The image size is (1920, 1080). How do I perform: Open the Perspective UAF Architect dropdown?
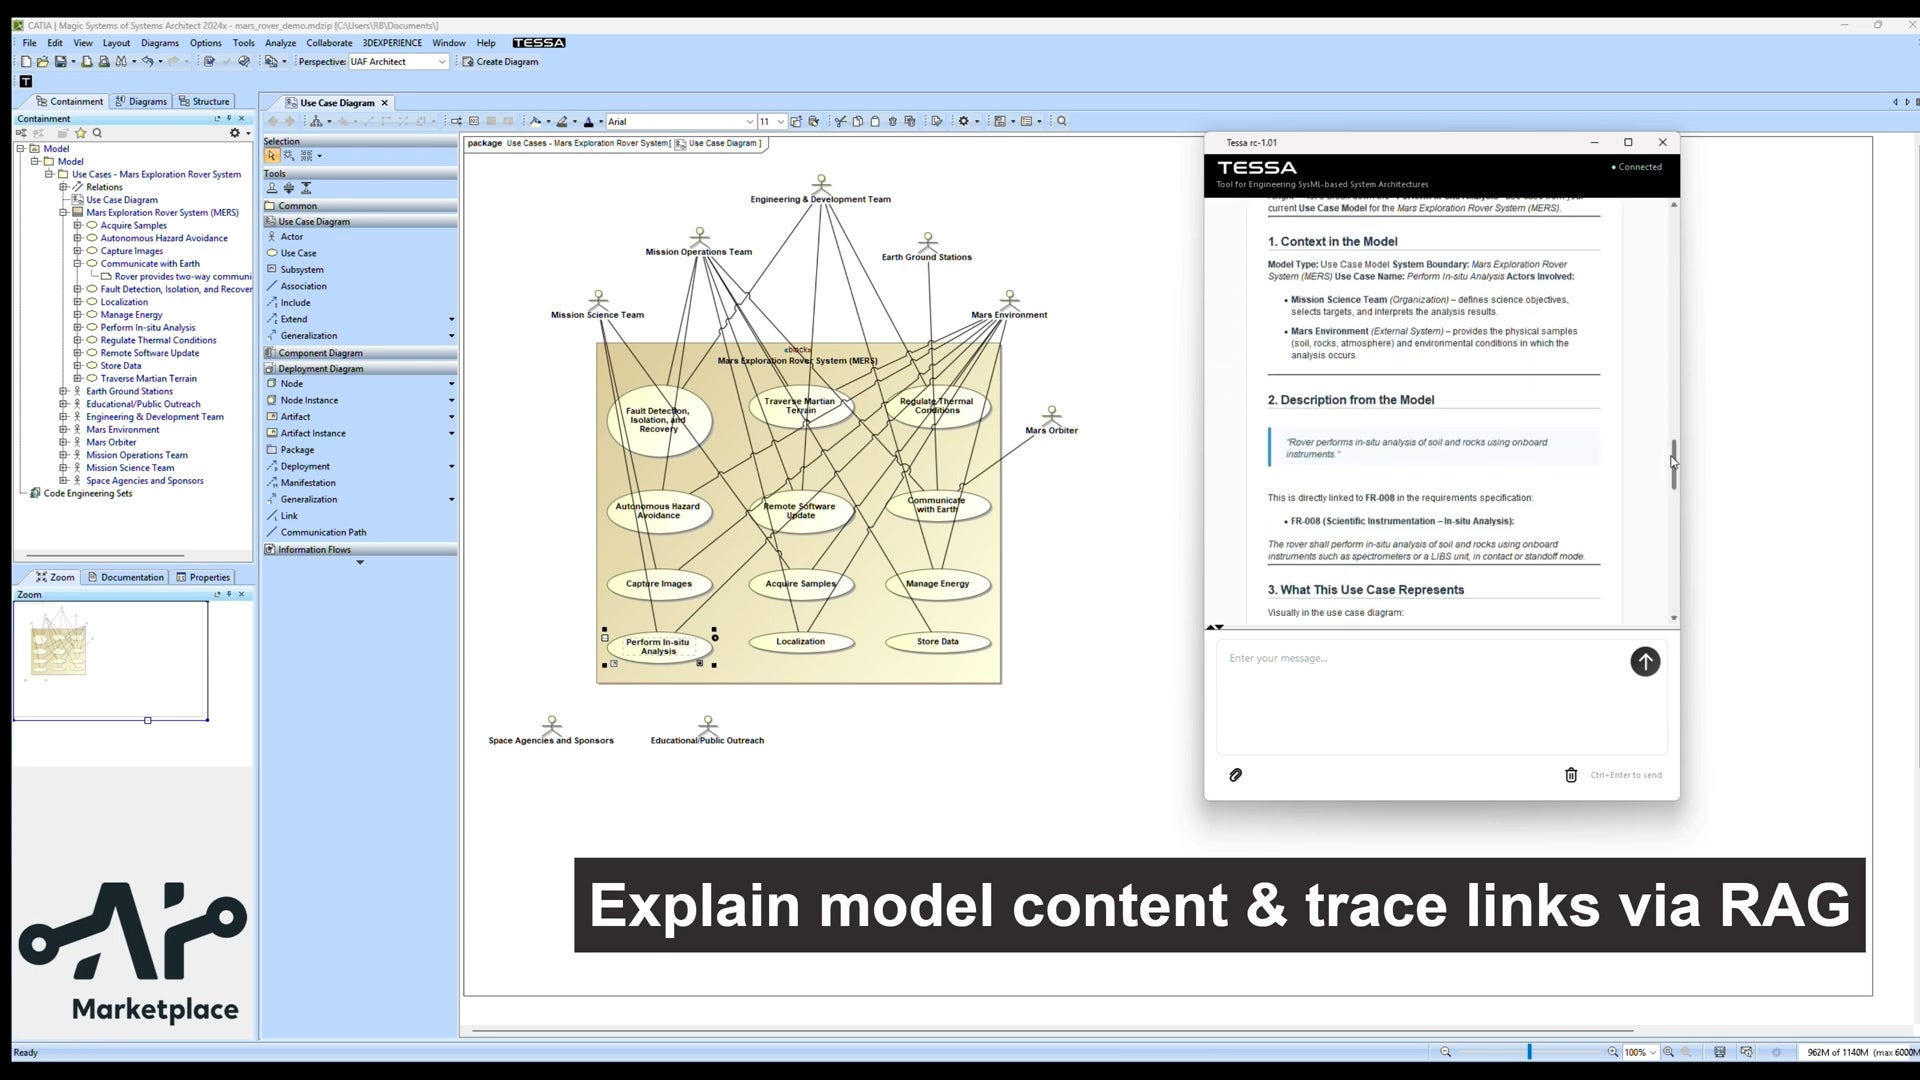pyautogui.click(x=442, y=62)
